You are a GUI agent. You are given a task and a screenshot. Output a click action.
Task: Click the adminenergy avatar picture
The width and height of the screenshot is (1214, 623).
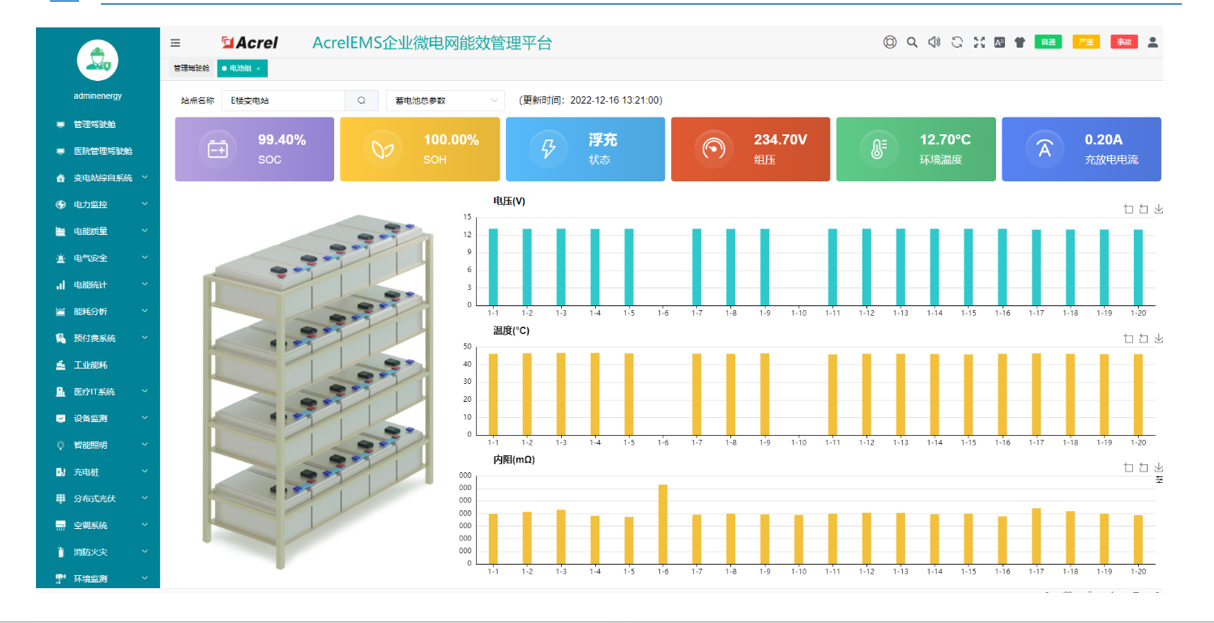click(98, 61)
